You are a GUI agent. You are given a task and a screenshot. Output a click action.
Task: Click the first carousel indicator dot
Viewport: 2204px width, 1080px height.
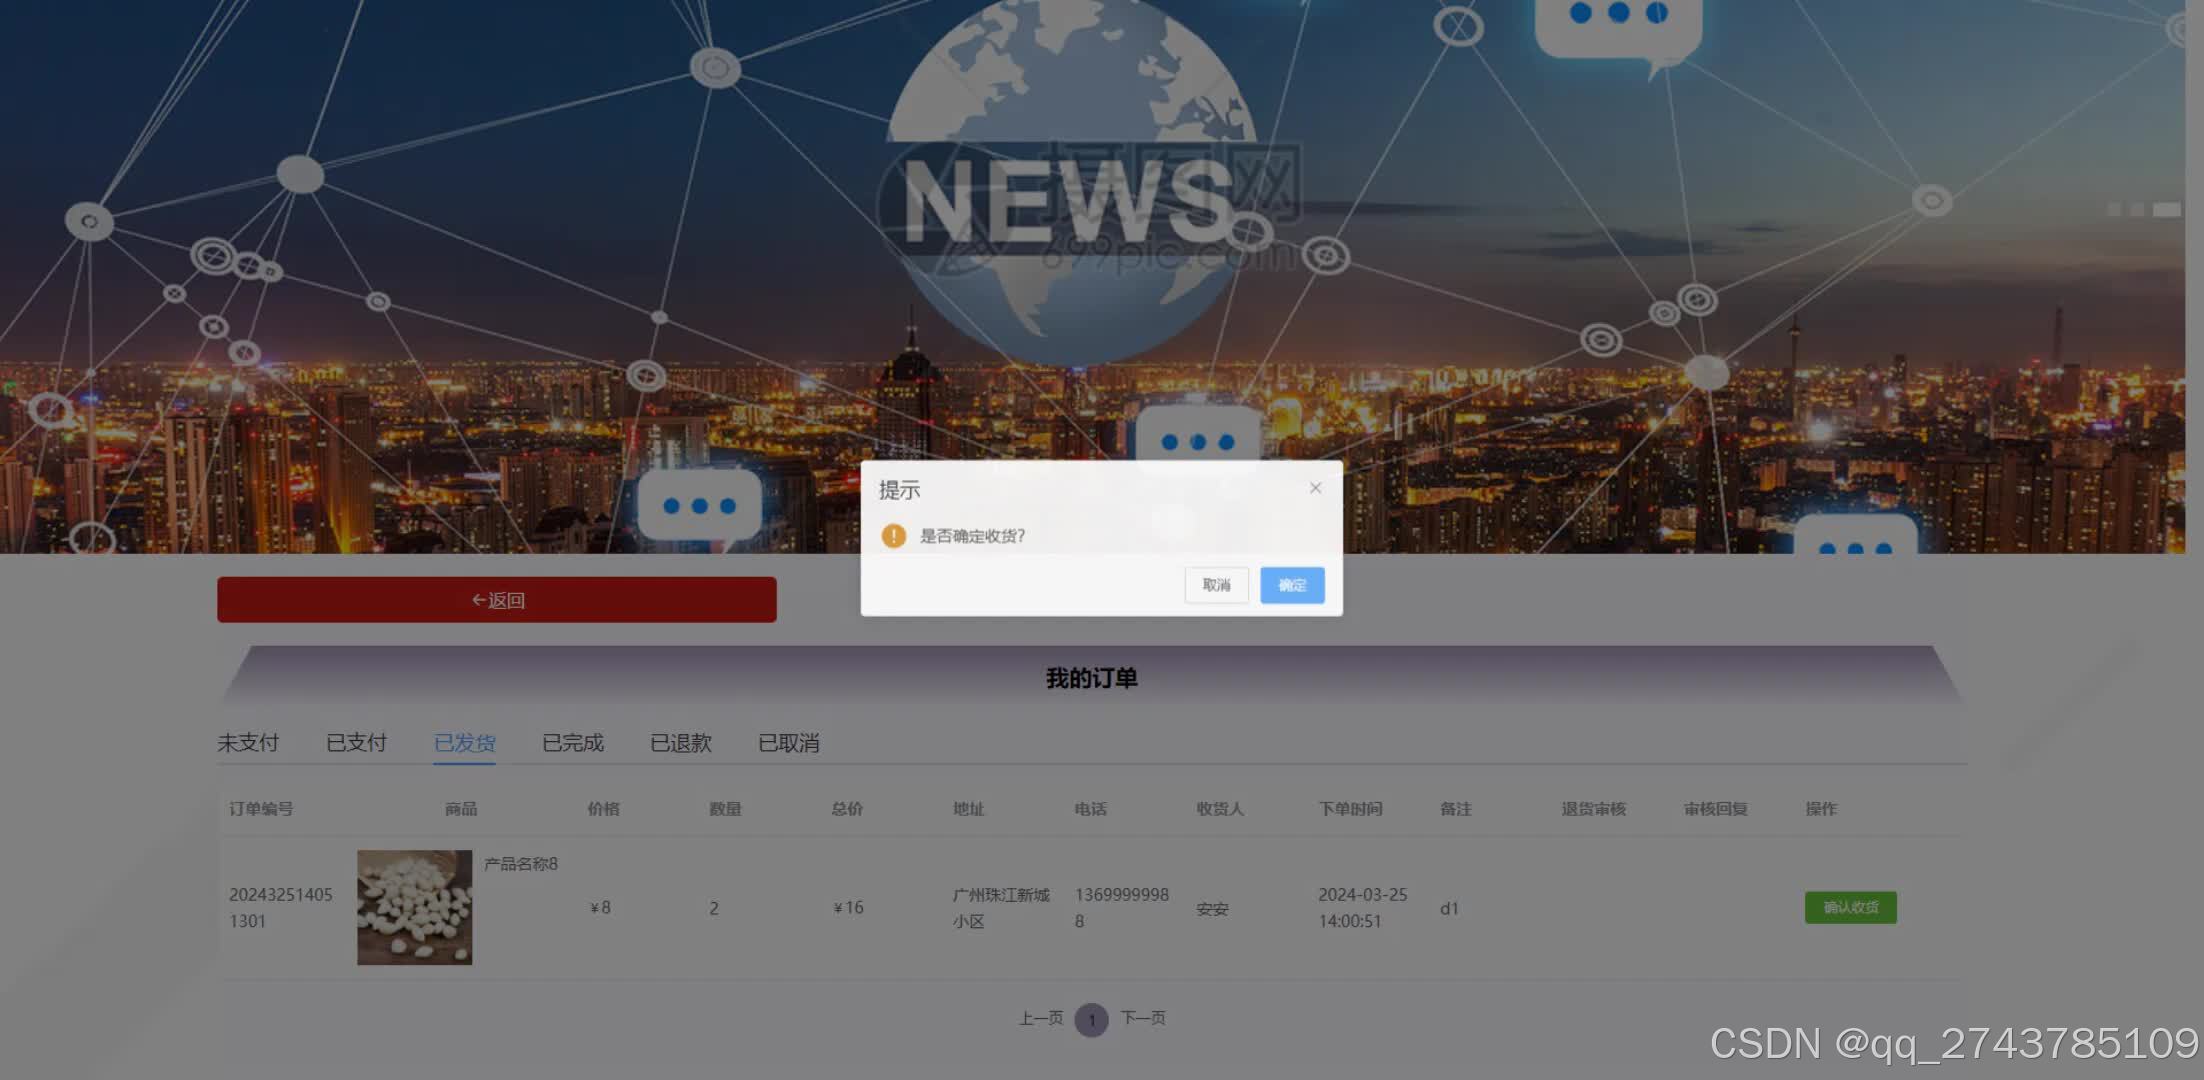tap(2114, 210)
